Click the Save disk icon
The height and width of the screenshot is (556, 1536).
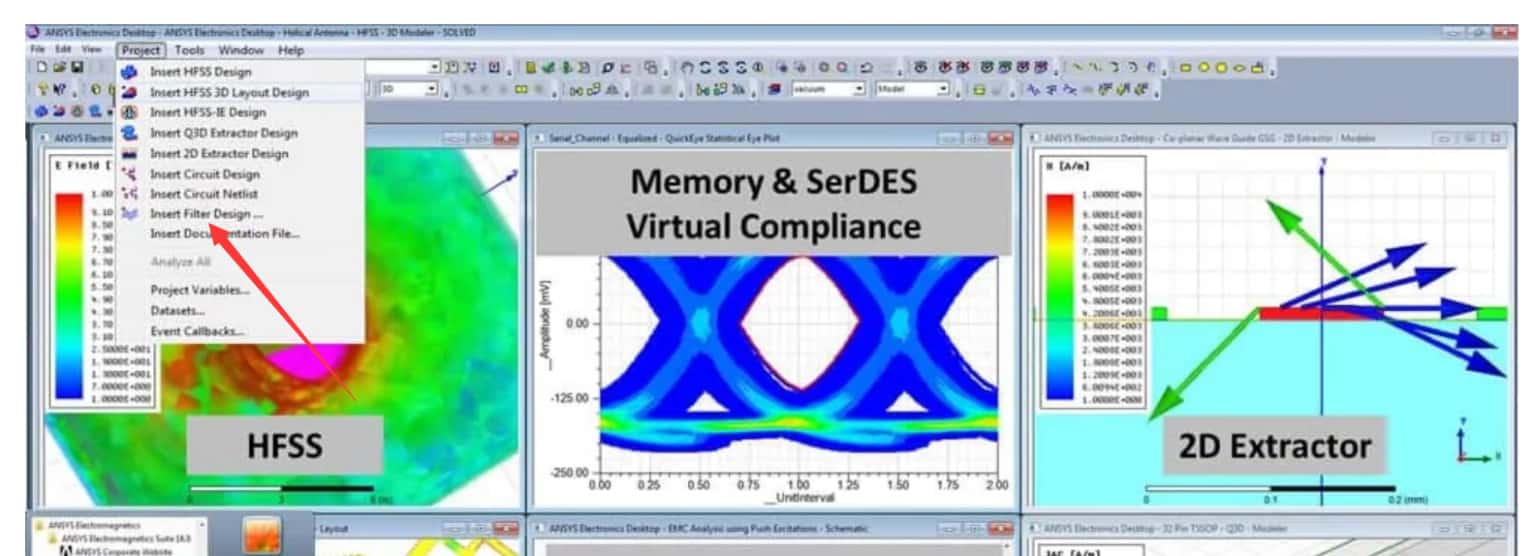[76, 67]
